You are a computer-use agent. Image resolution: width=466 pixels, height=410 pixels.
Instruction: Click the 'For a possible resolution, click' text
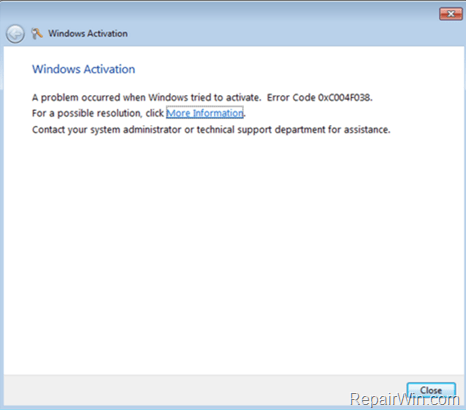tap(98, 113)
